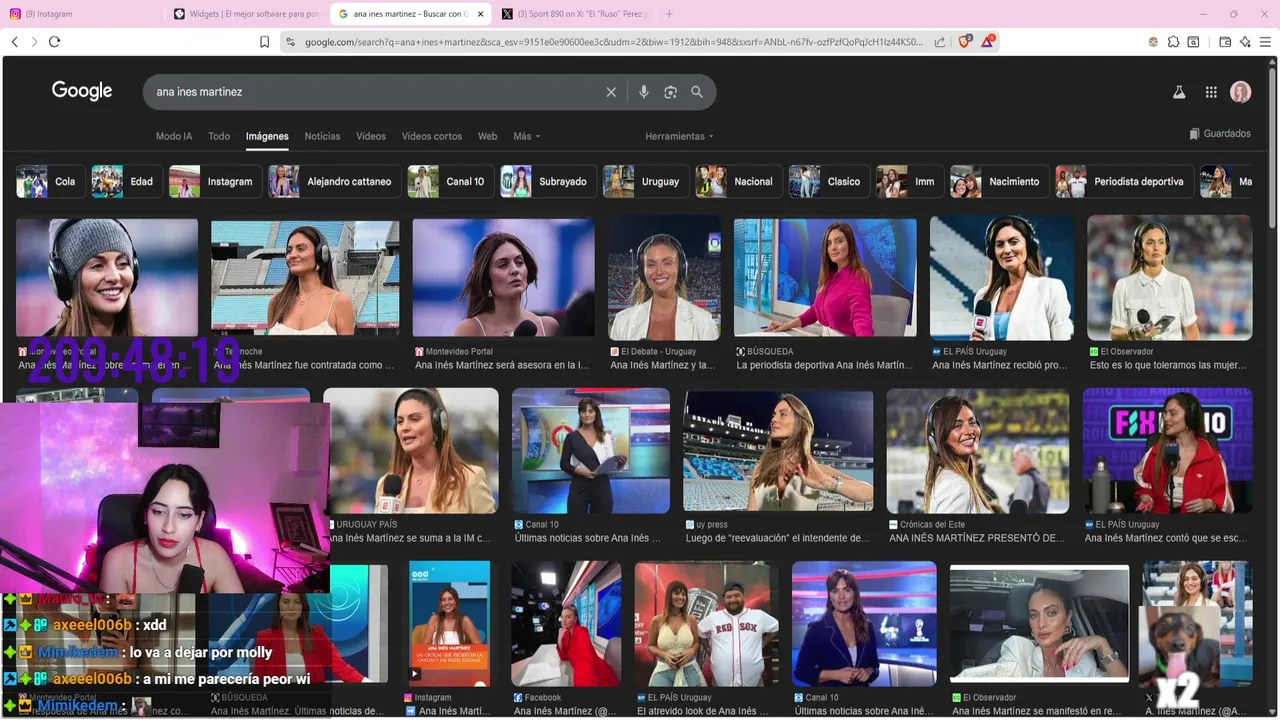
Task: Switch to the Widgets browser tab
Action: (247, 14)
